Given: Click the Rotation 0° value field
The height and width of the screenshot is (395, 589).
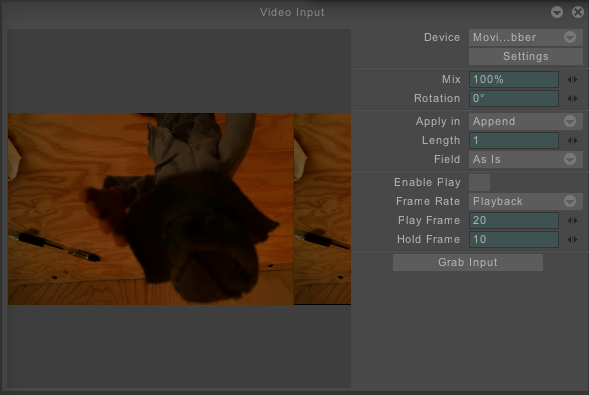Looking at the screenshot, I should [513, 98].
